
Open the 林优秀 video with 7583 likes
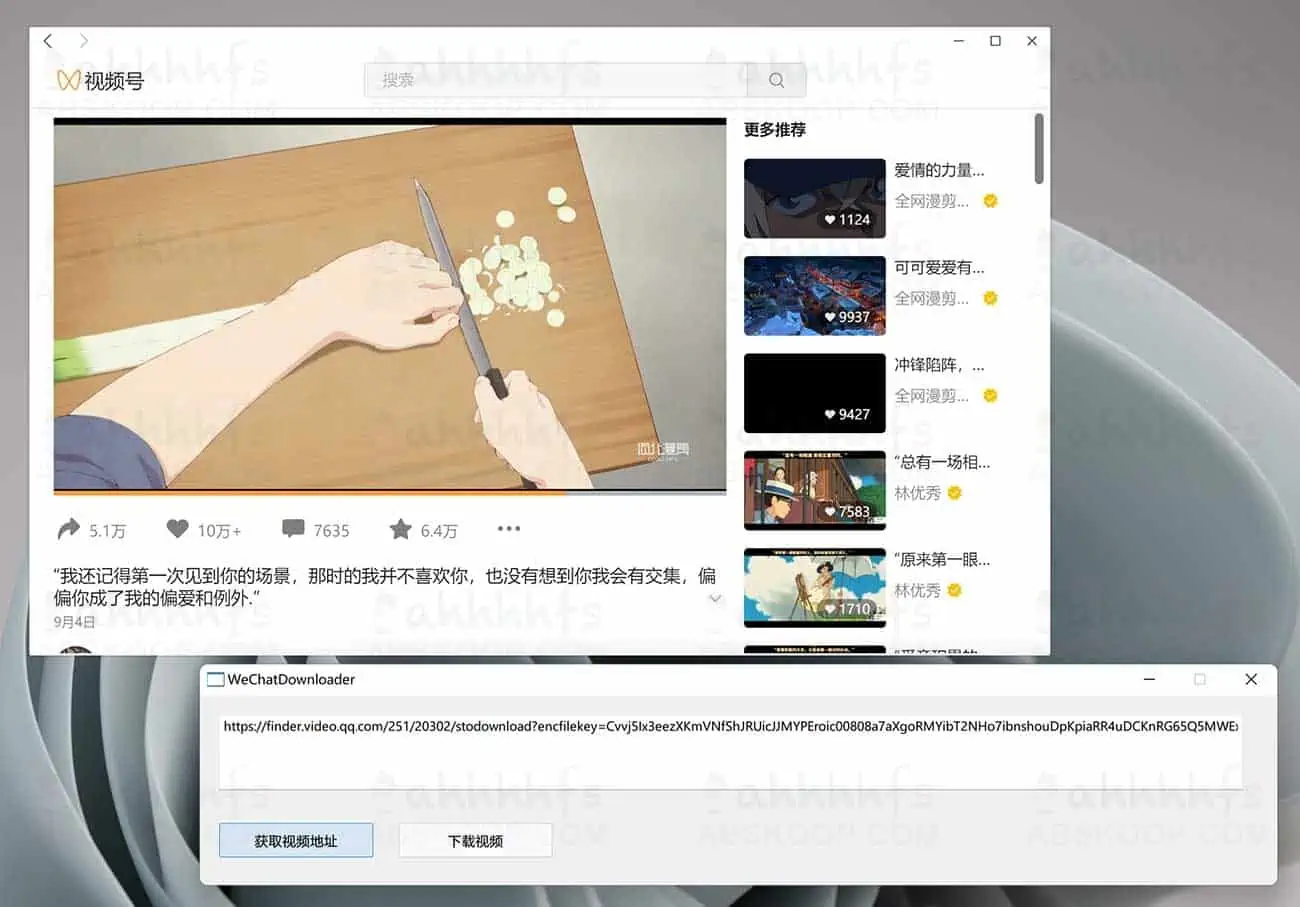(814, 490)
